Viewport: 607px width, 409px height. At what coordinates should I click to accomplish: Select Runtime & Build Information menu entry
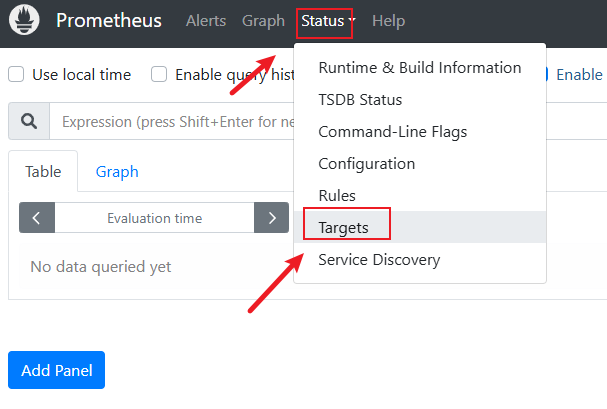pos(420,68)
